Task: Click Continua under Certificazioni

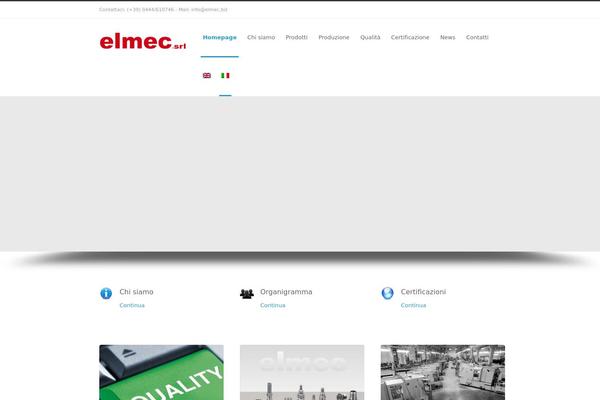Action: pyautogui.click(x=413, y=305)
